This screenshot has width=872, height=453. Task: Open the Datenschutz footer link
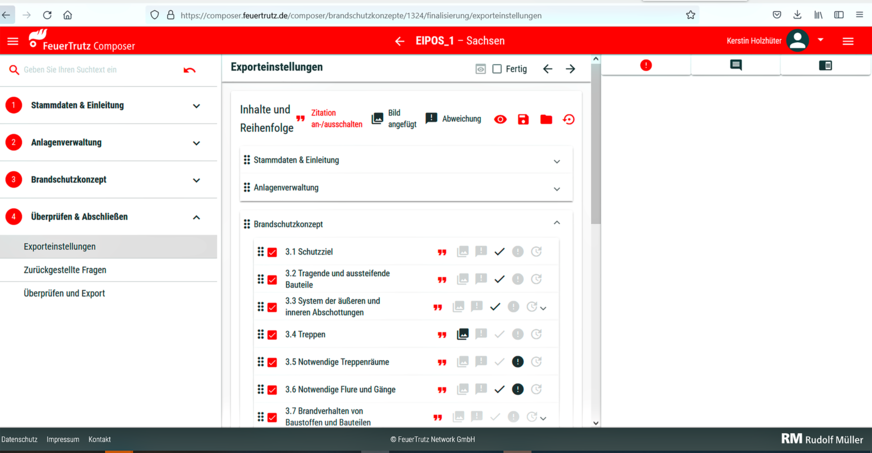point(19,439)
